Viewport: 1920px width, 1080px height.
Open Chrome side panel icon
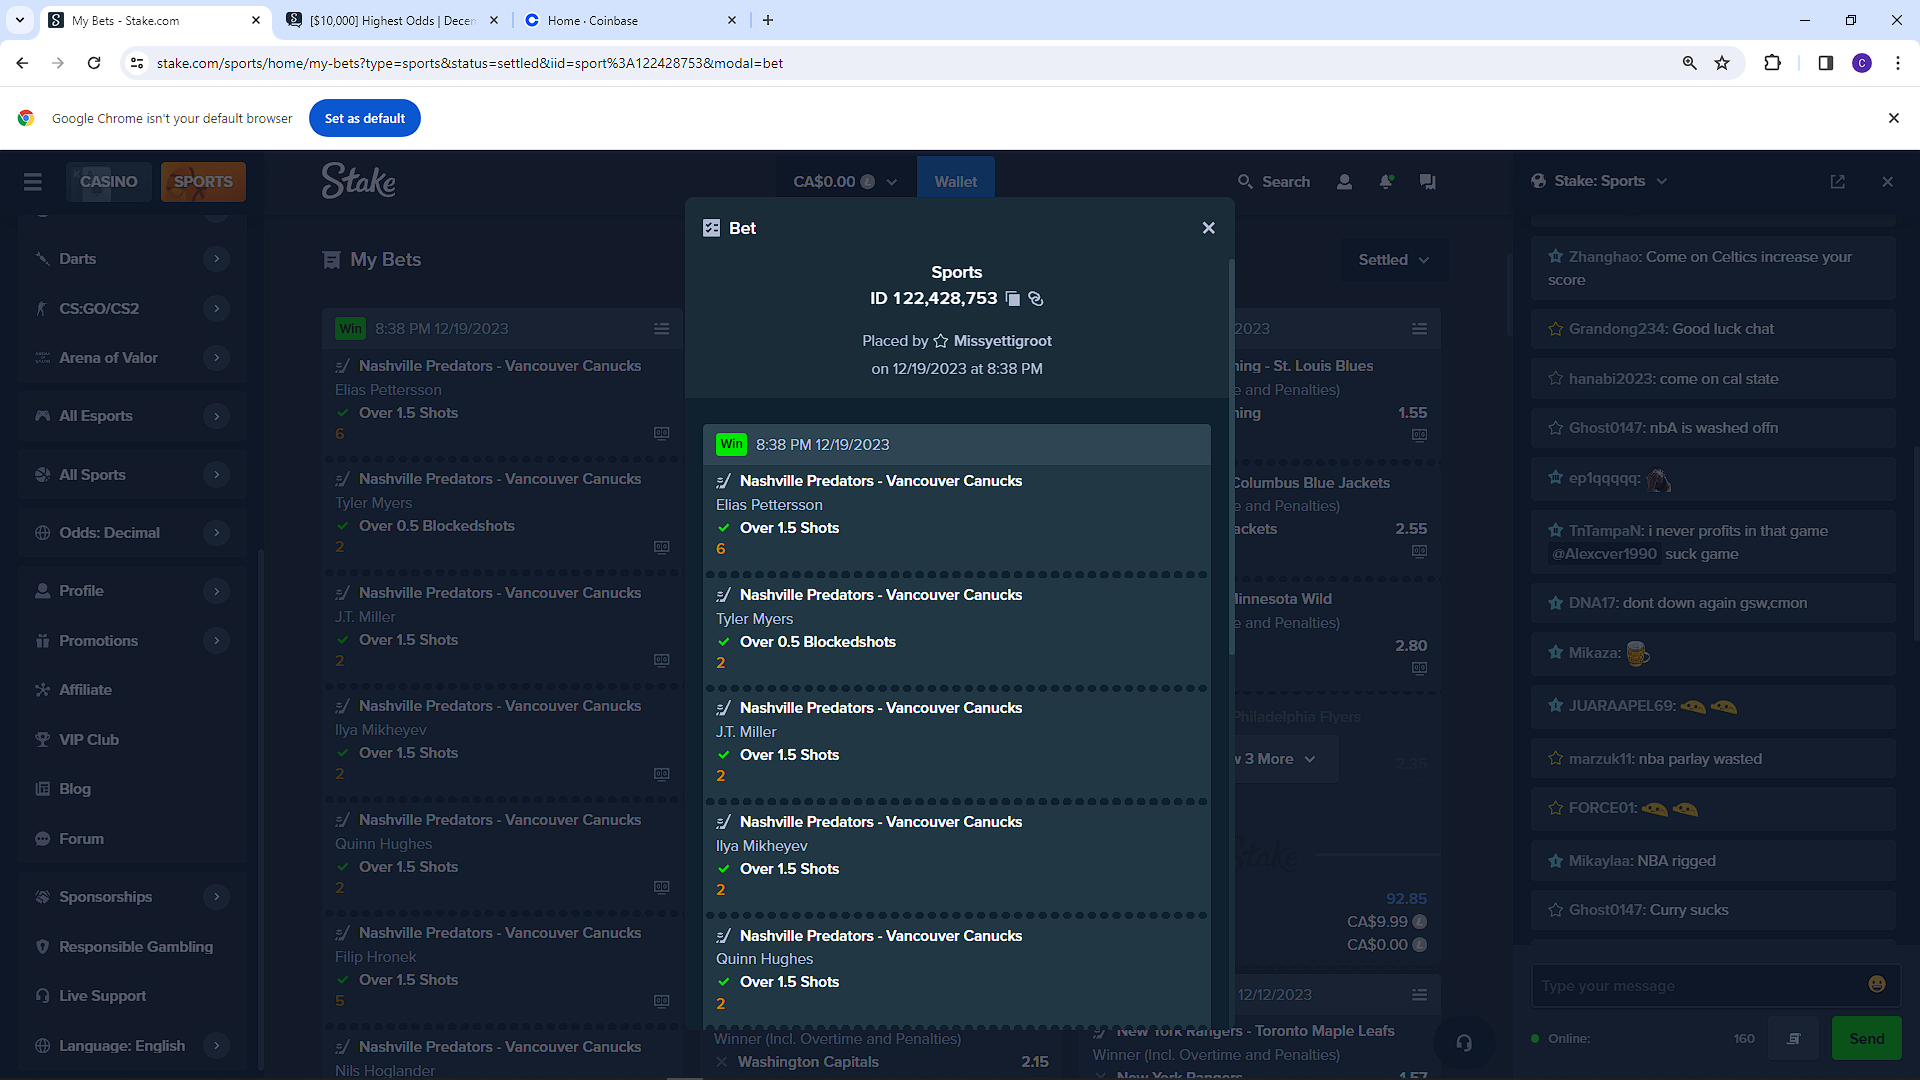[x=1825, y=63]
